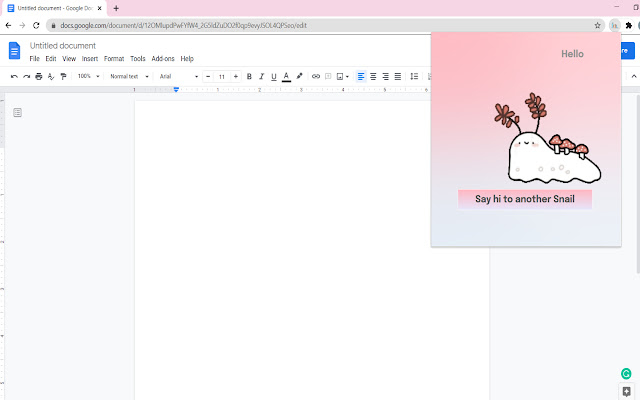Click the site lock icon
The width and height of the screenshot is (640, 400).
[x=53, y=25]
